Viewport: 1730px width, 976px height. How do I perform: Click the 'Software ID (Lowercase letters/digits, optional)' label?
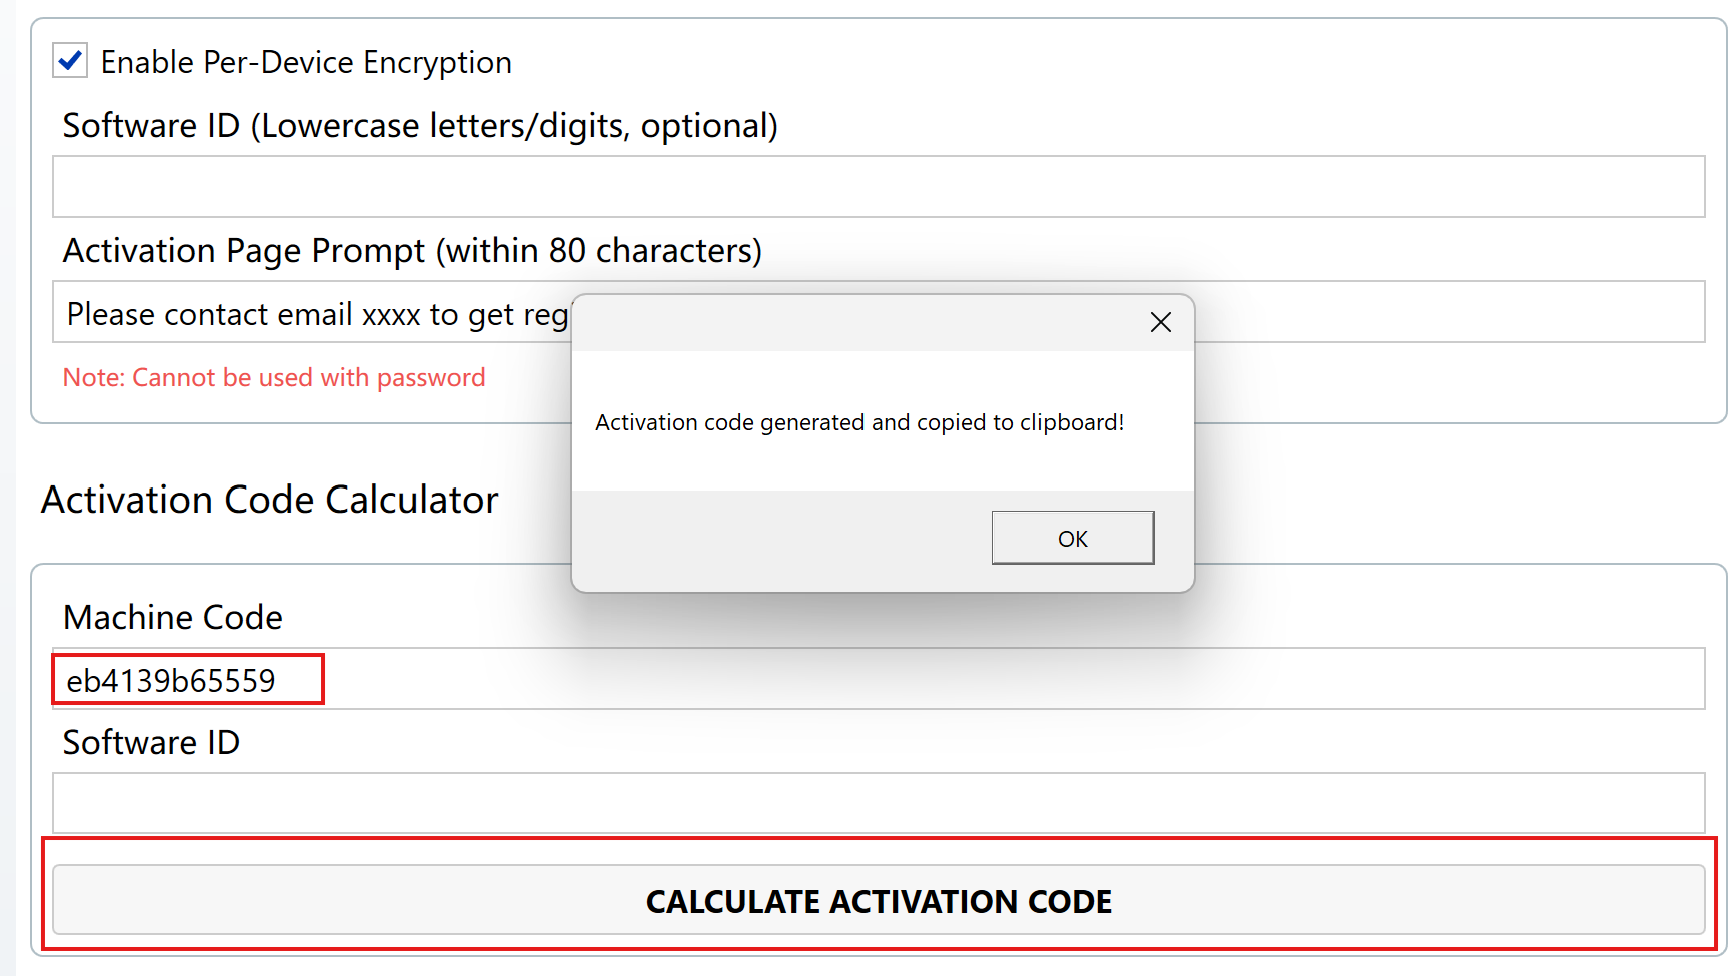tap(420, 126)
